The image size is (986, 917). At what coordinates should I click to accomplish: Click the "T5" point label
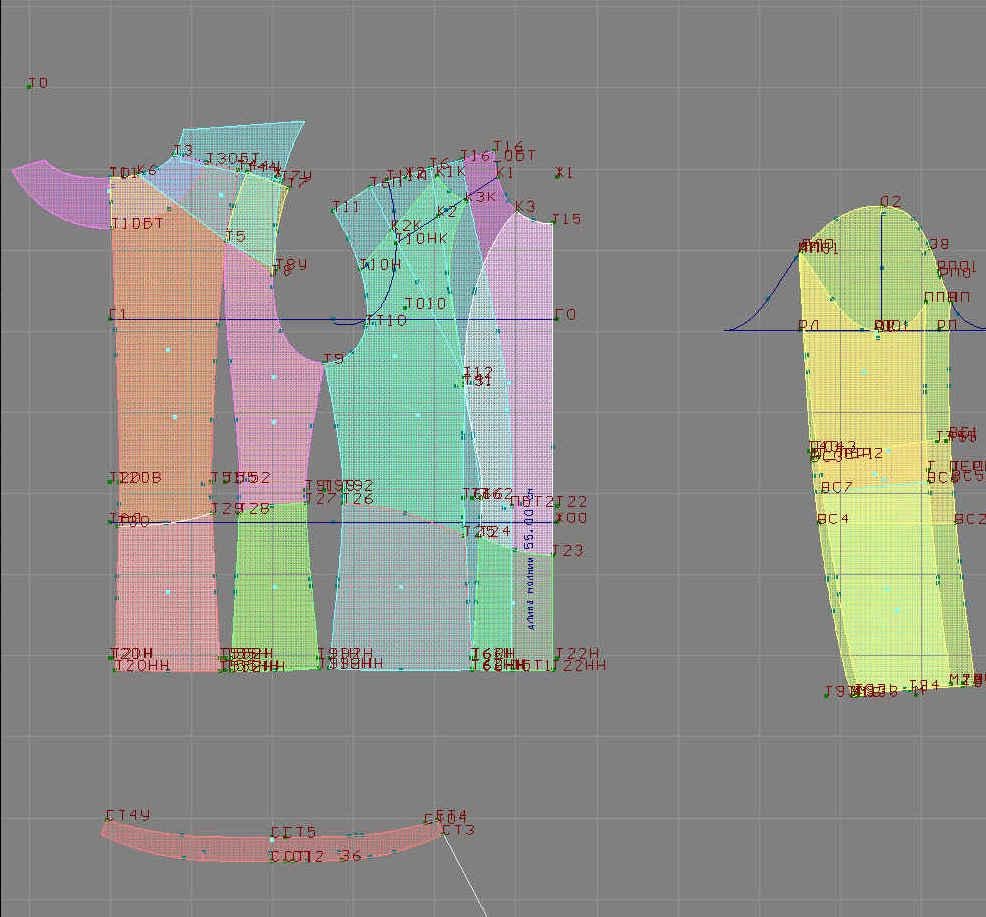point(236,236)
